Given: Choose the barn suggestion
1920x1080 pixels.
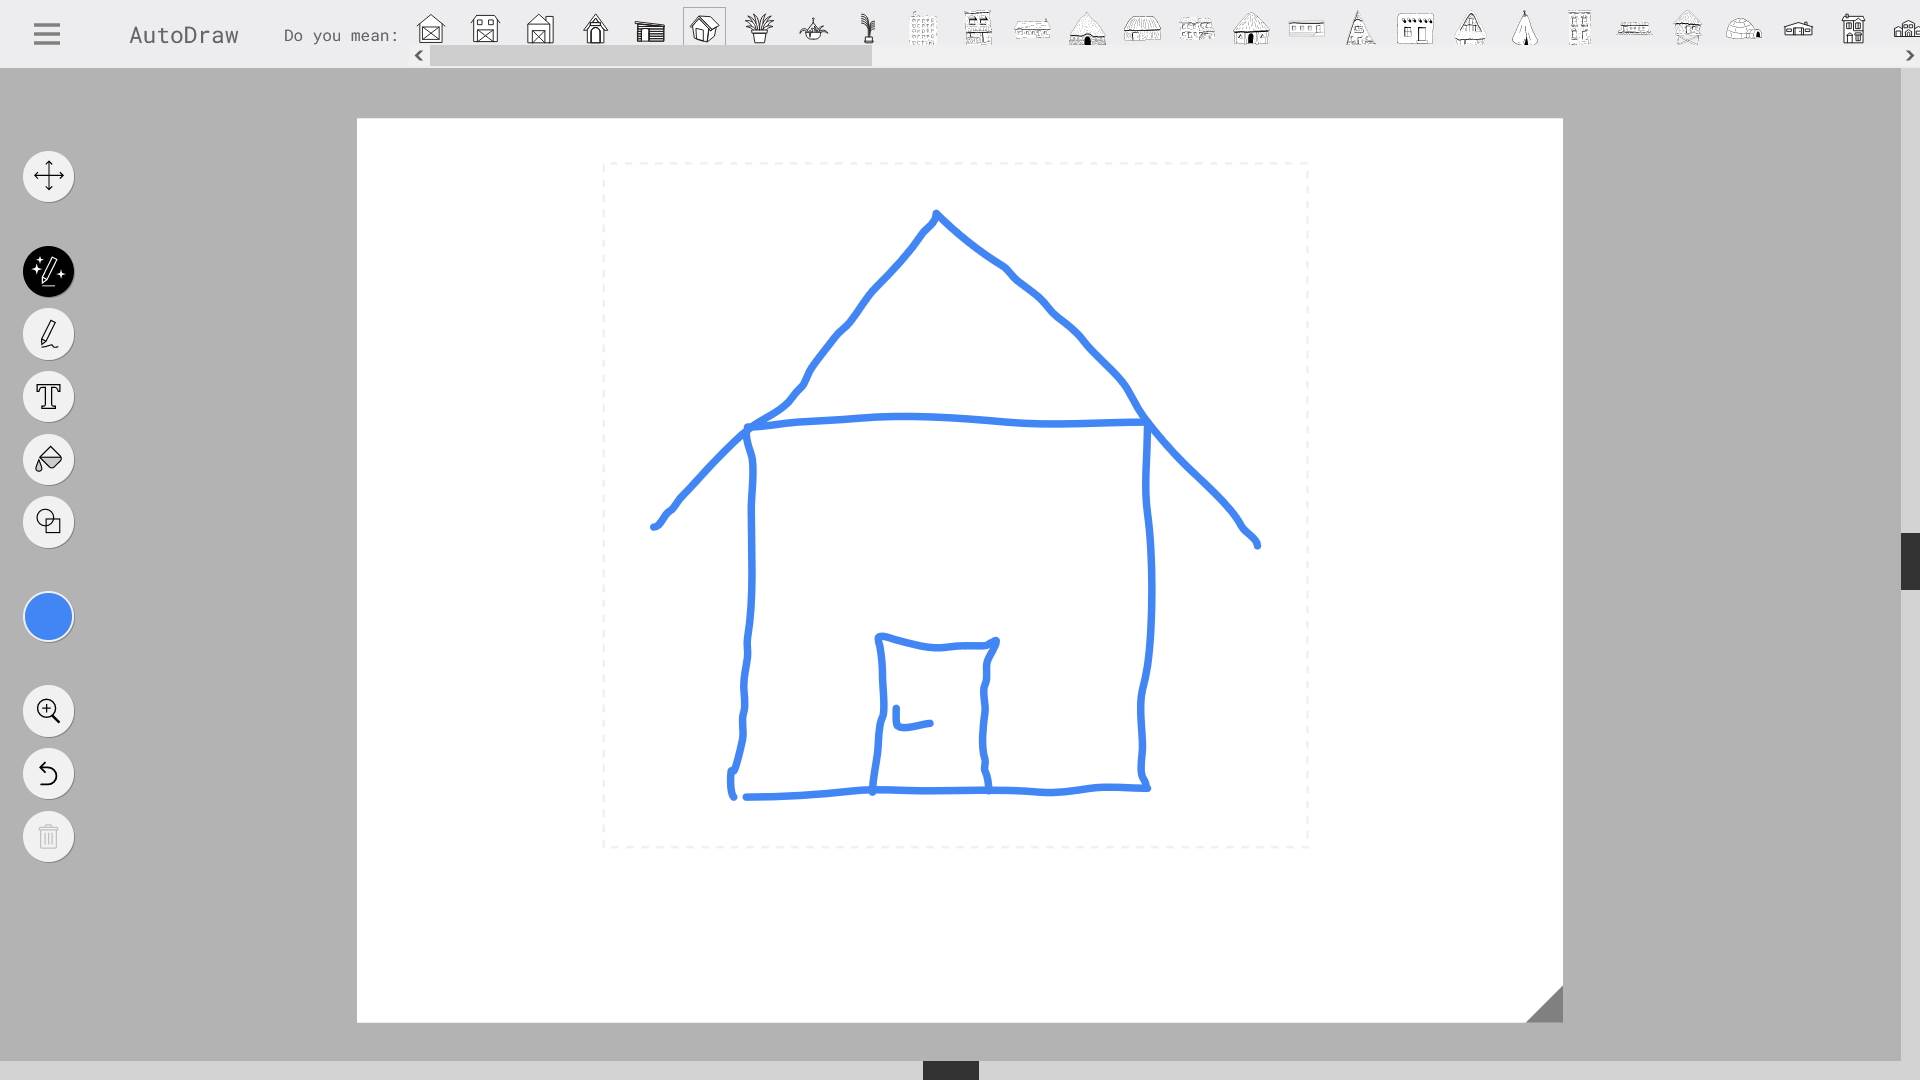Looking at the screenshot, I should pyautogui.click(x=431, y=29).
